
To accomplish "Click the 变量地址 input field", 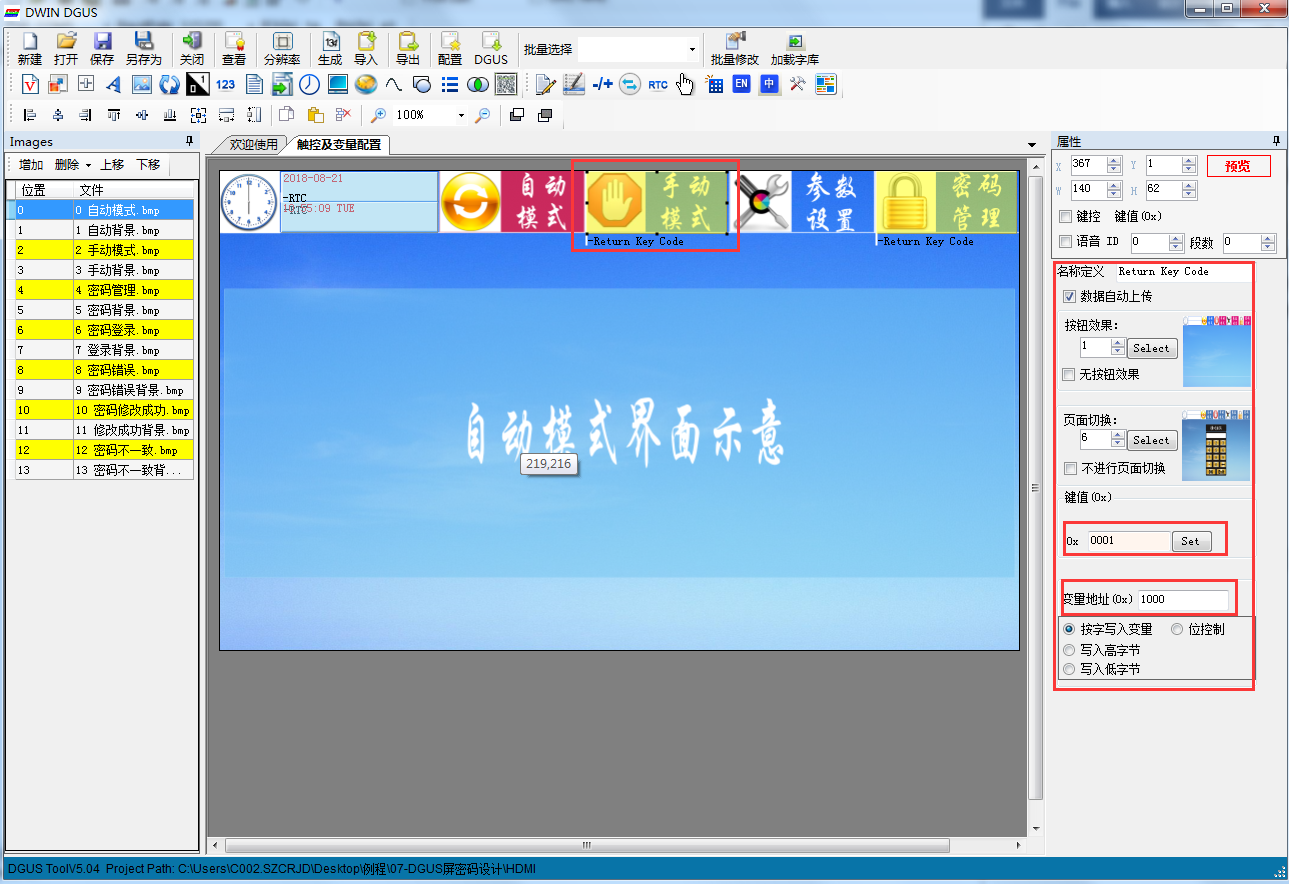I will pyautogui.click(x=1183, y=599).
